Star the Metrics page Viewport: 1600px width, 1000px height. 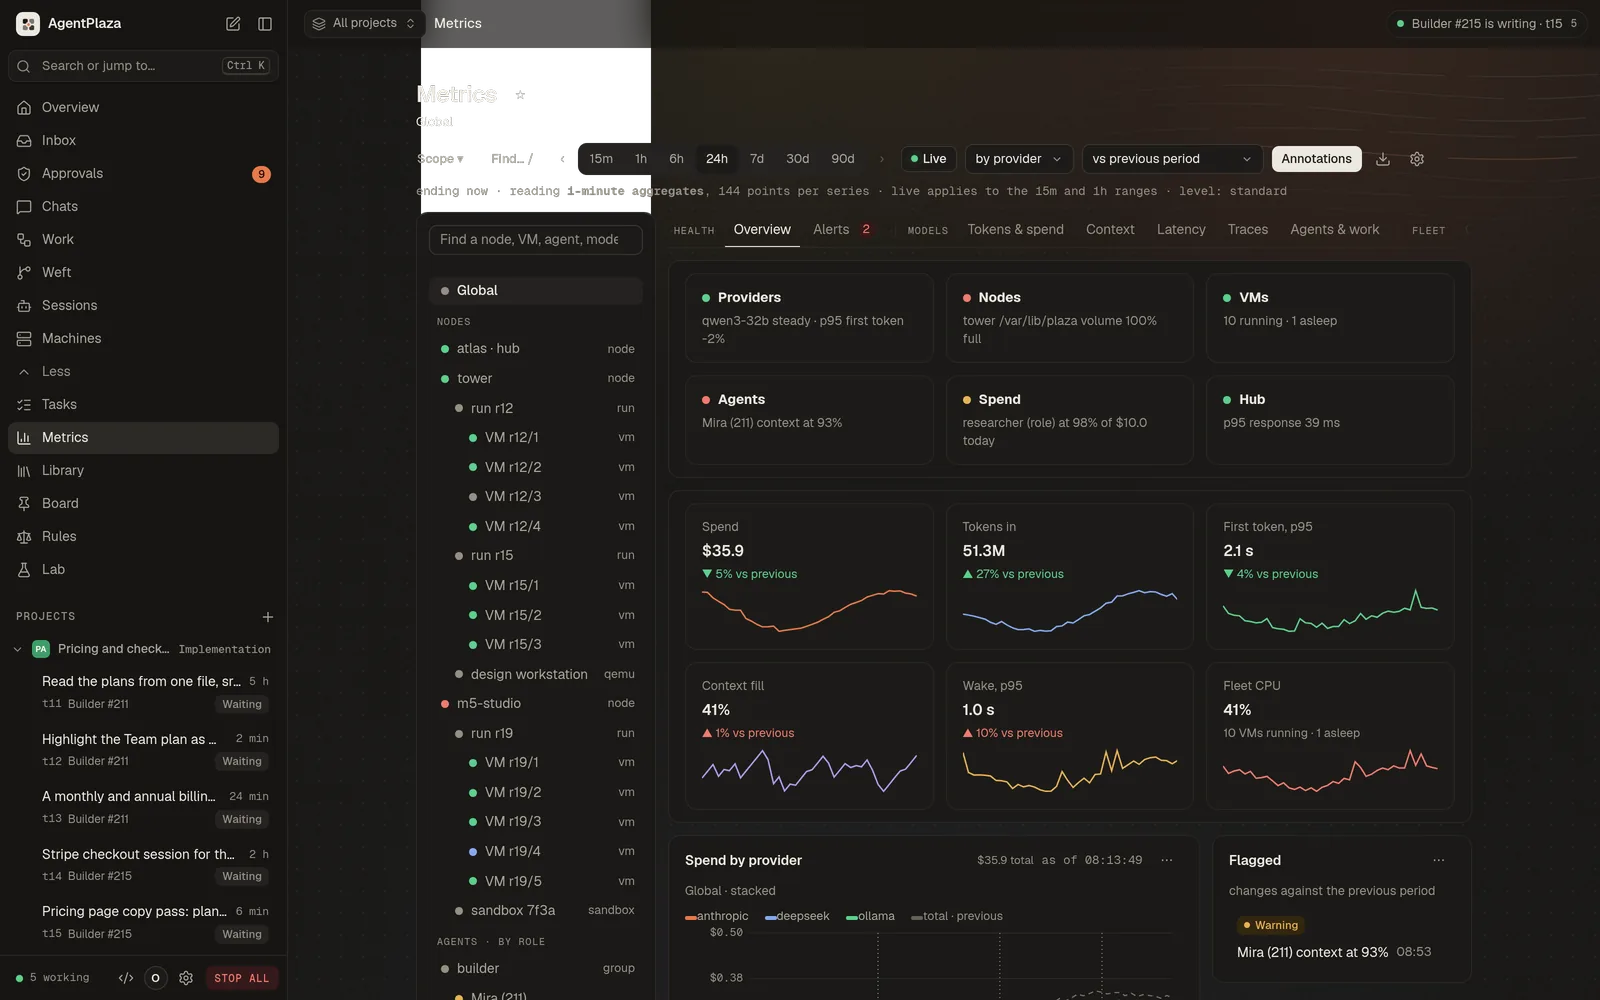click(x=520, y=95)
